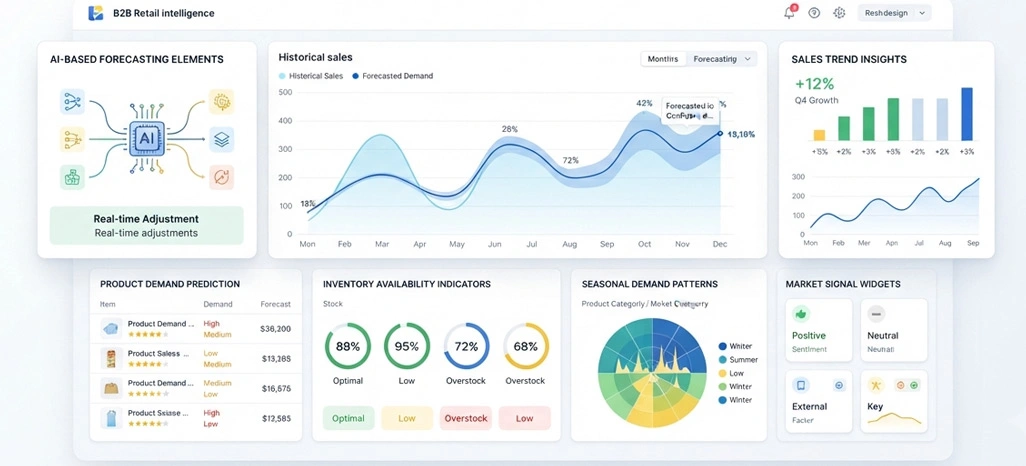Image resolution: width=1026 pixels, height=466 pixels.
Task: Click the $16,575 forecast value
Action: click(x=275, y=389)
